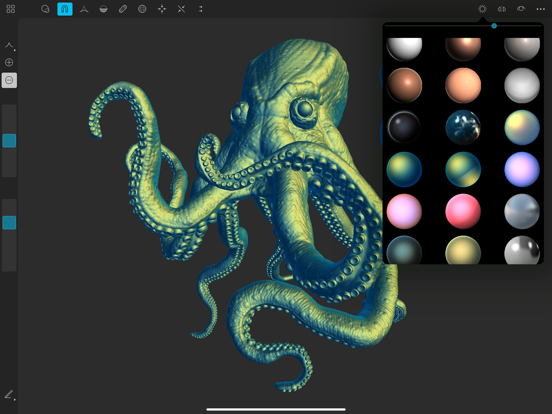Select the glossy pink-red material sphere

[463, 211]
